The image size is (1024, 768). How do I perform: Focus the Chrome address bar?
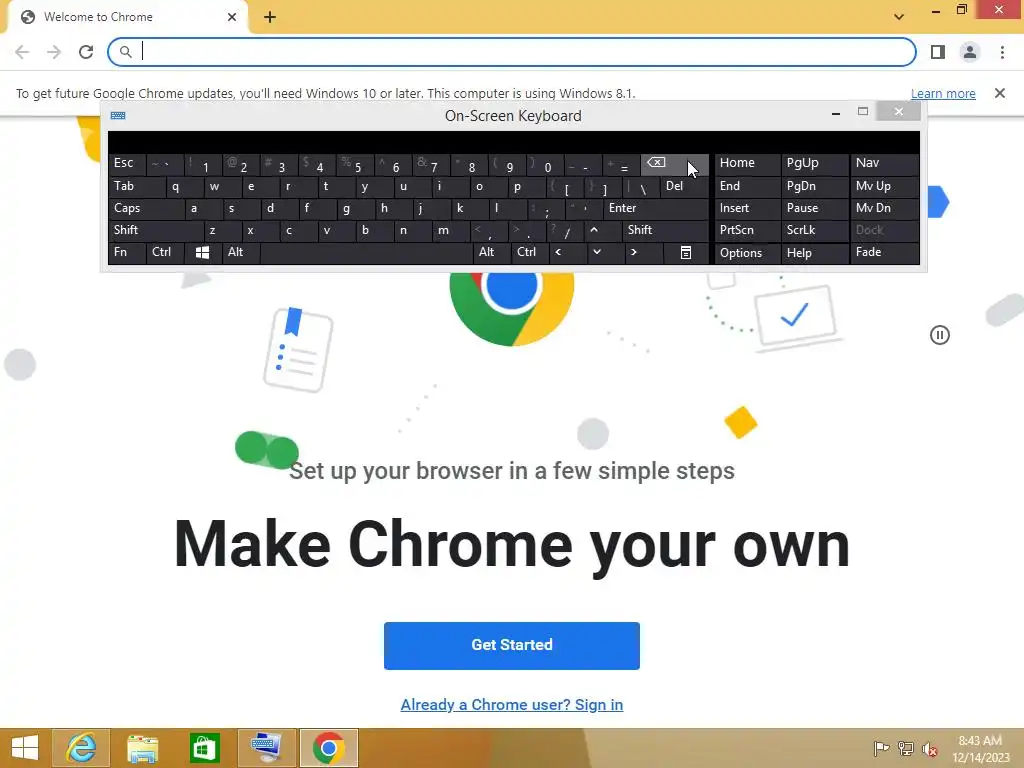[x=511, y=52]
